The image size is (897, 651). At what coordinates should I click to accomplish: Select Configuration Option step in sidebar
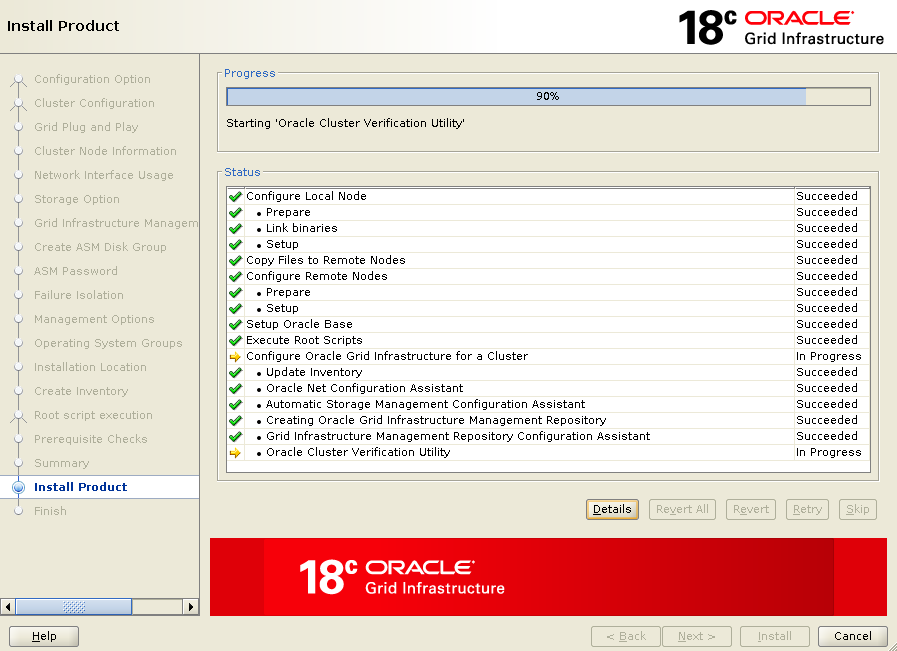click(92, 79)
